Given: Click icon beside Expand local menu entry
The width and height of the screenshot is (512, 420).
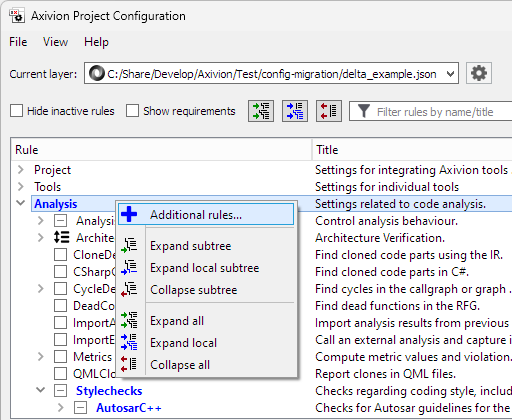Looking at the screenshot, I should pyautogui.click(x=129, y=342).
